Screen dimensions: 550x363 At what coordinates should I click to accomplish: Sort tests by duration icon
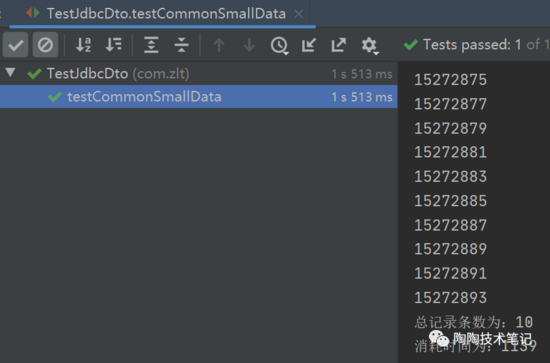[x=113, y=45]
